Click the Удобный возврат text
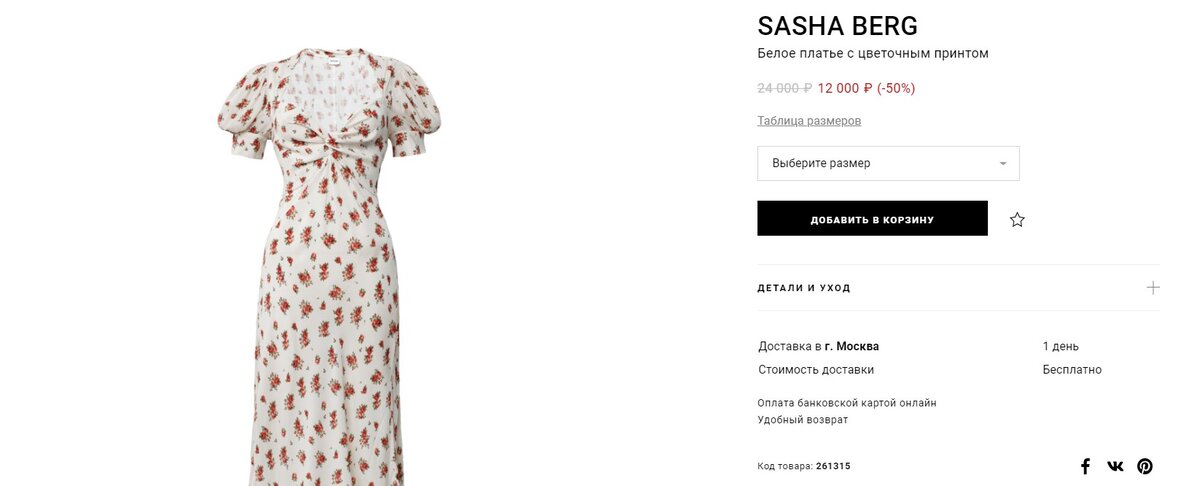The width and height of the screenshot is (1200, 486). [803, 420]
